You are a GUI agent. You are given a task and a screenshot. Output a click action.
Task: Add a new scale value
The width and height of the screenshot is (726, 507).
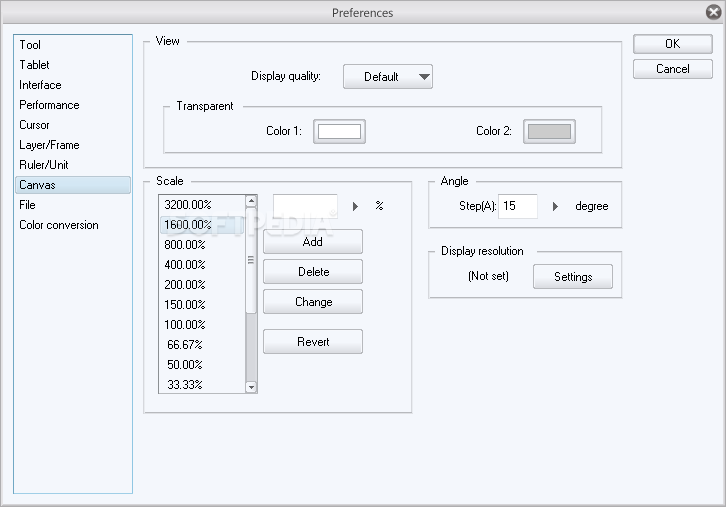tap(312, 241)
